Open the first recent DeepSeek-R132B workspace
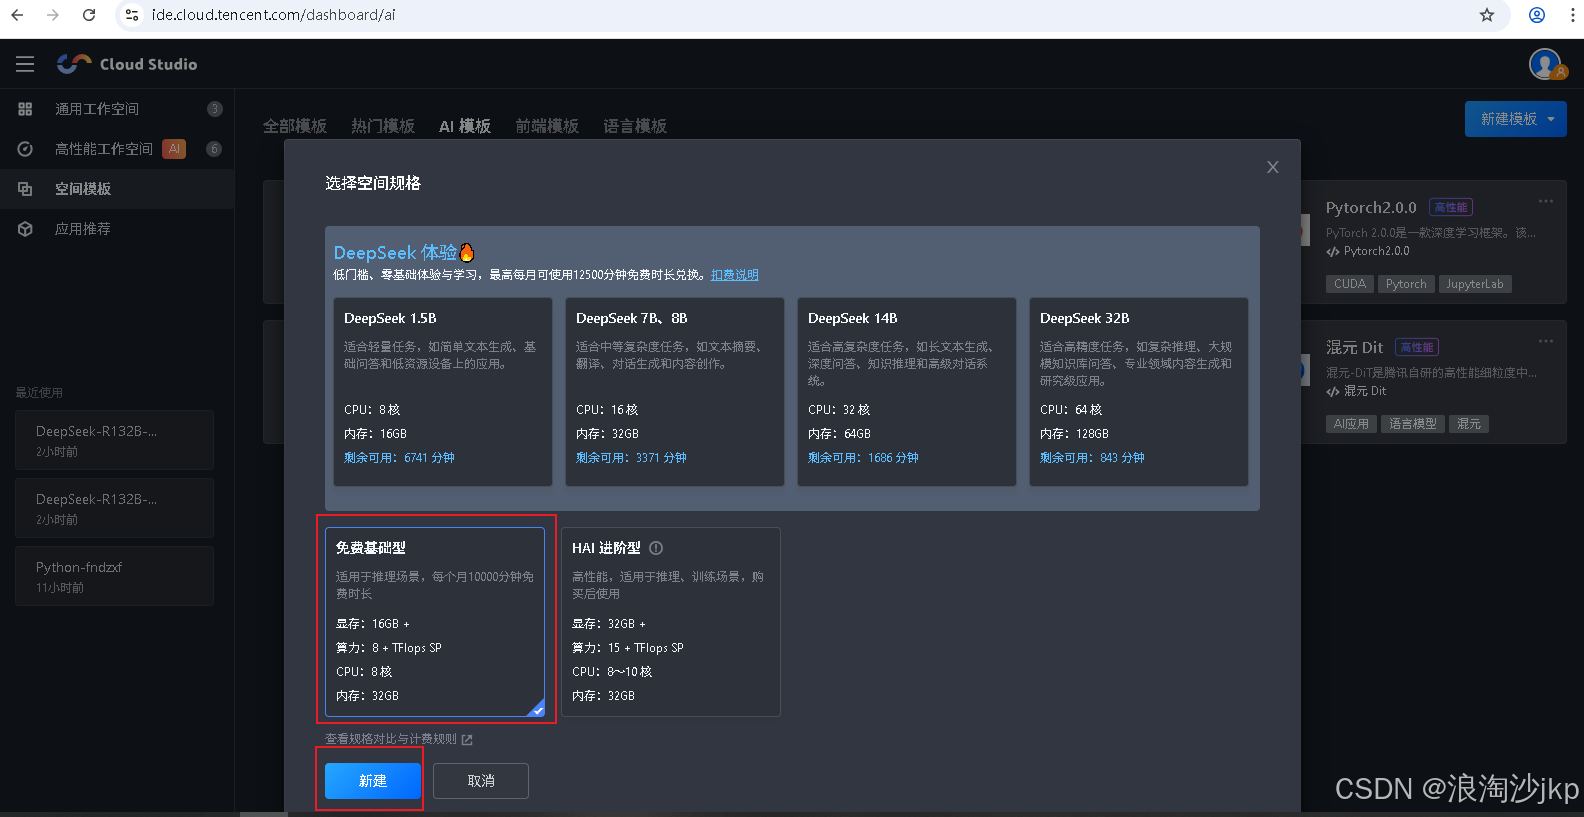 pos(115,440)
